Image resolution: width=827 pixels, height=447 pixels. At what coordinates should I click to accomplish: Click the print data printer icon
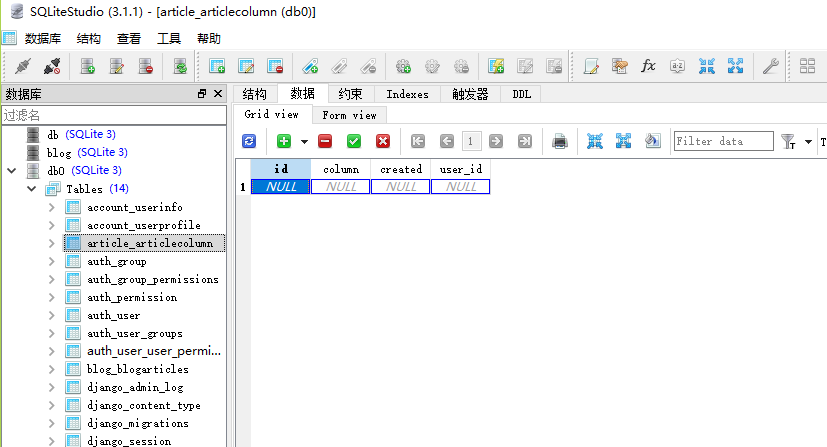pyautogui.click(x=560, y=141)
